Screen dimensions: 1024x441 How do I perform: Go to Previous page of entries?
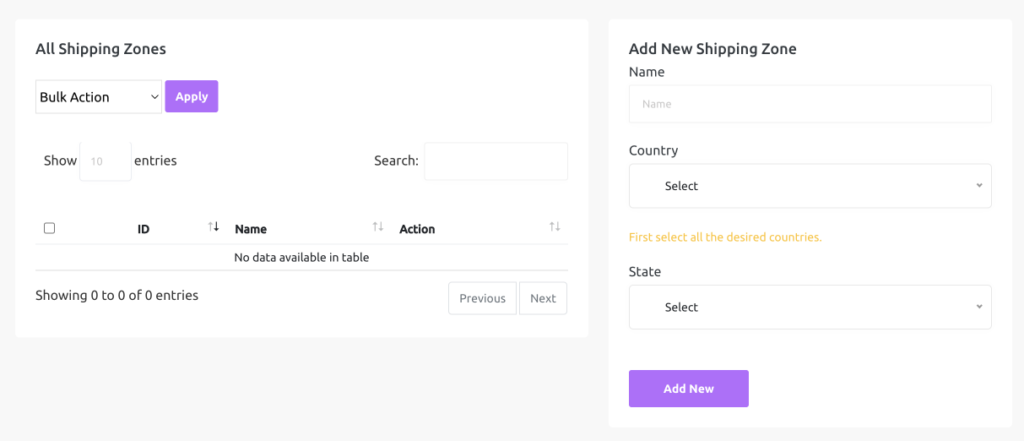click(482, 299)
